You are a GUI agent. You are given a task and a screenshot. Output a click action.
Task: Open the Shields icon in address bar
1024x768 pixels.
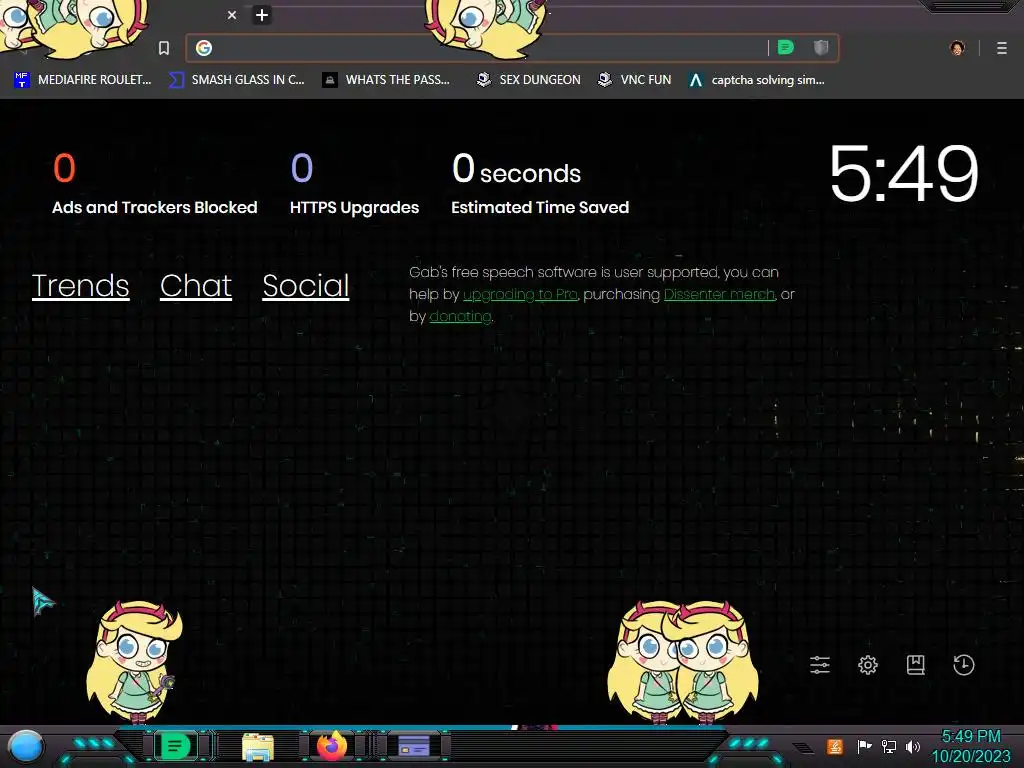coord(821,47)
